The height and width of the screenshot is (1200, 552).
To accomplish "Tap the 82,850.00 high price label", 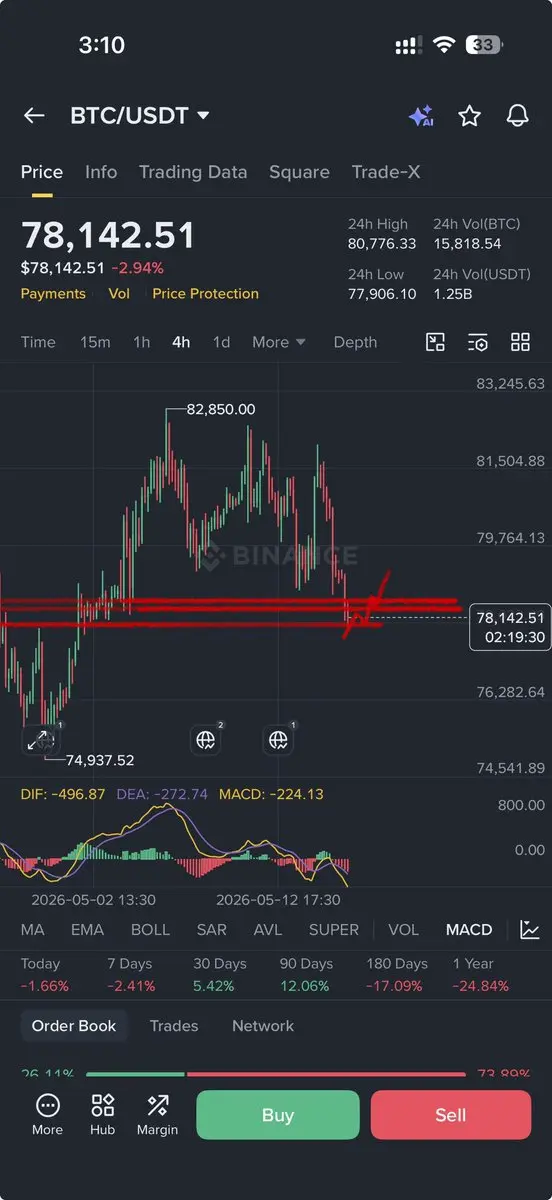I will [x=221, y=409].
